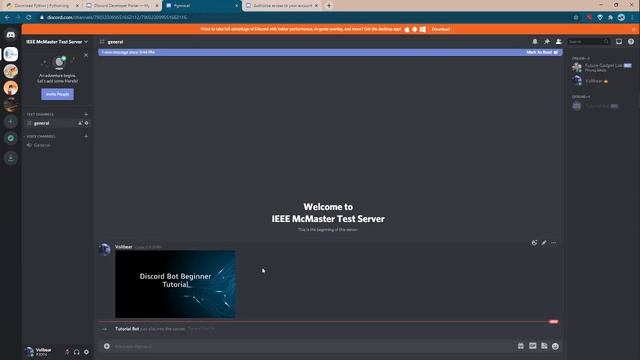The height and width of the screenshot is (360, 640).
Task: Open the GIF picker
Action: (x=533, y=346)
